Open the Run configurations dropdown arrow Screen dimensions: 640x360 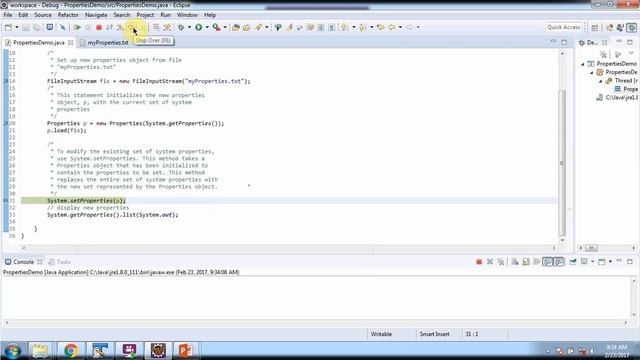coord(207,27)
